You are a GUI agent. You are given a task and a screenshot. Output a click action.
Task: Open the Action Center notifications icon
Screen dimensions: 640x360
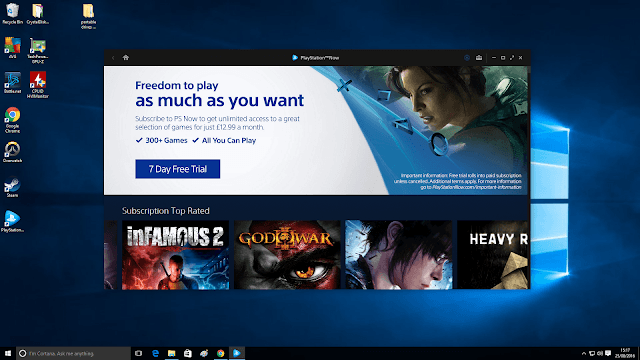pyautogui.click(x=608, y=353)
